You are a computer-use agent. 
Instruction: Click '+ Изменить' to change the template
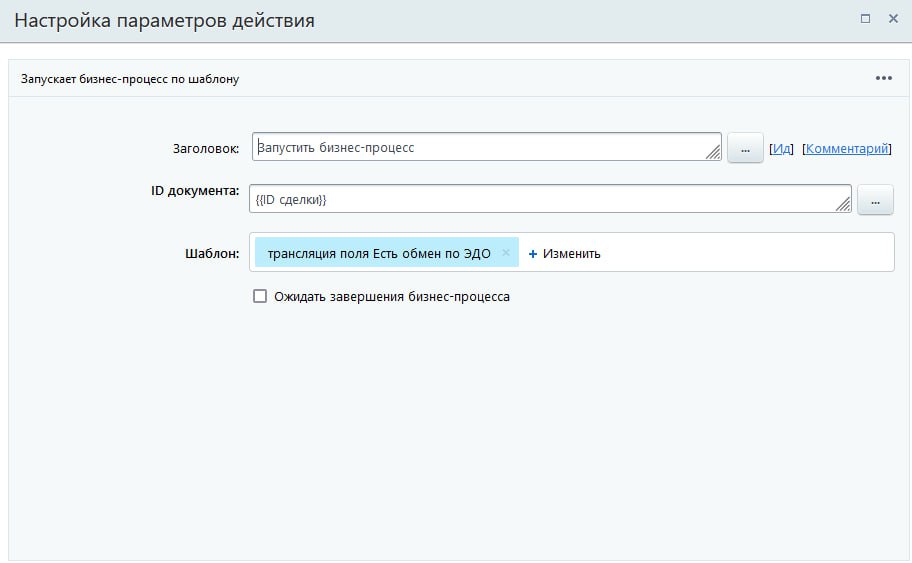point(565,253)
